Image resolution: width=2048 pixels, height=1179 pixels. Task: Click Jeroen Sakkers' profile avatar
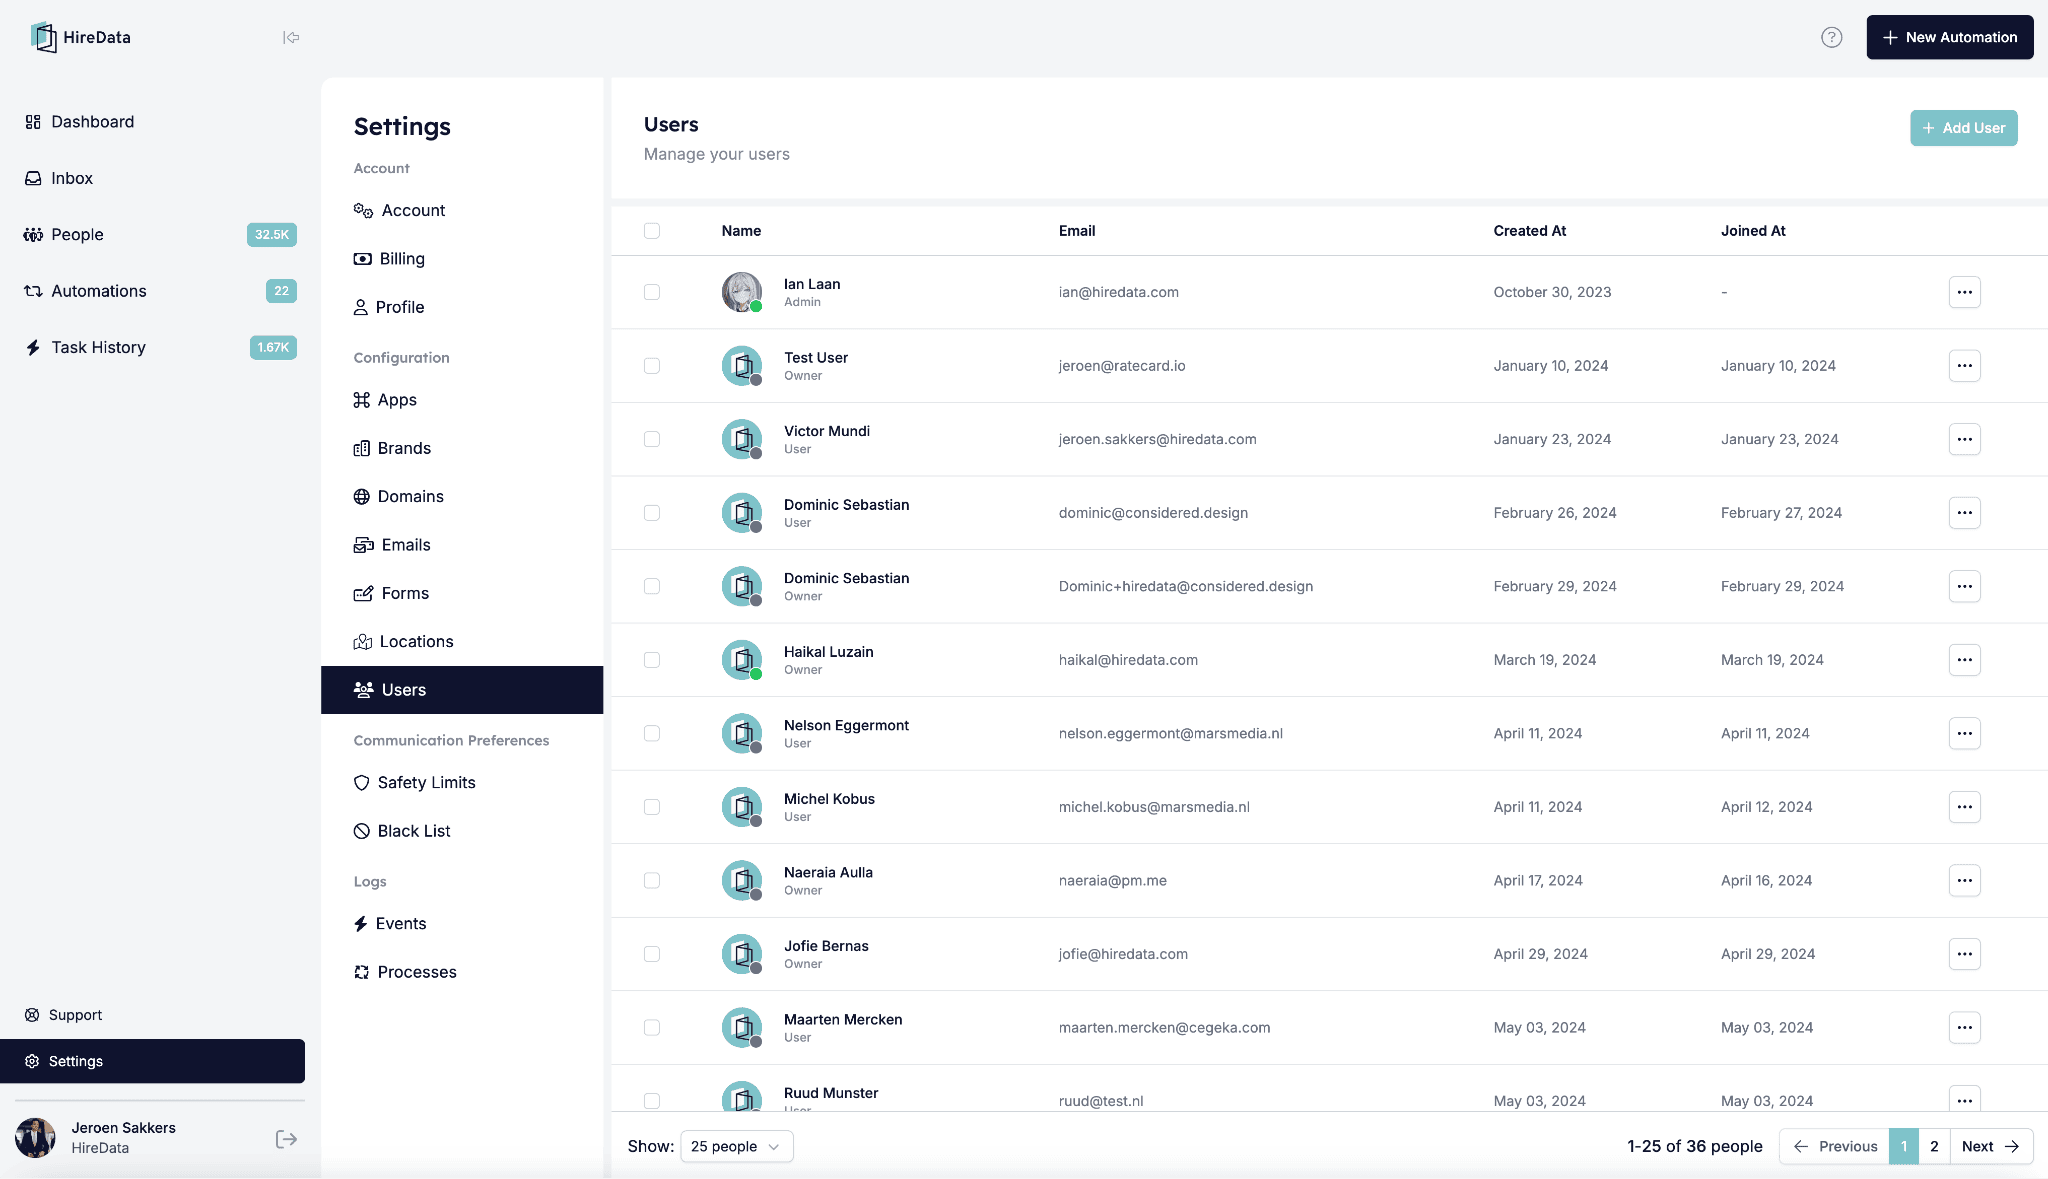click(35, 1138)
